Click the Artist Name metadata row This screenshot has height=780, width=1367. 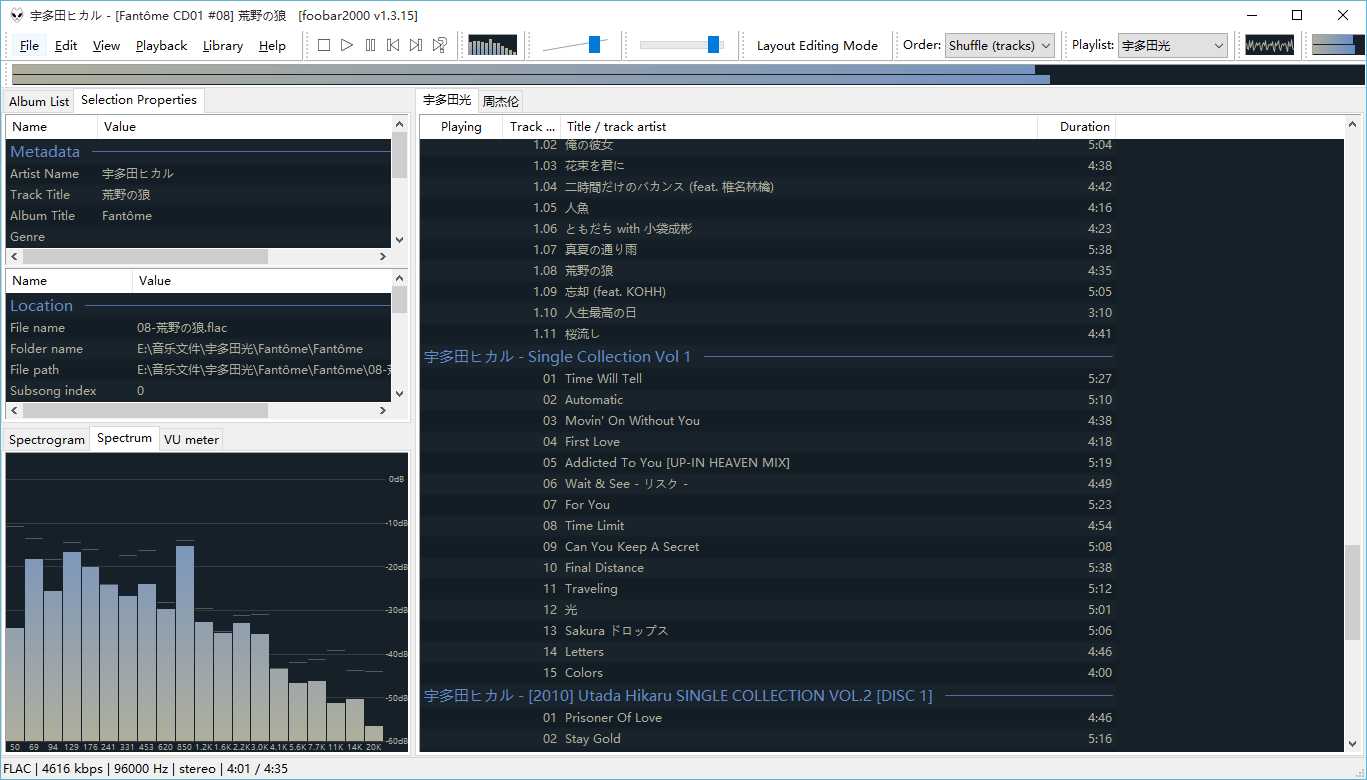[198, 173]
